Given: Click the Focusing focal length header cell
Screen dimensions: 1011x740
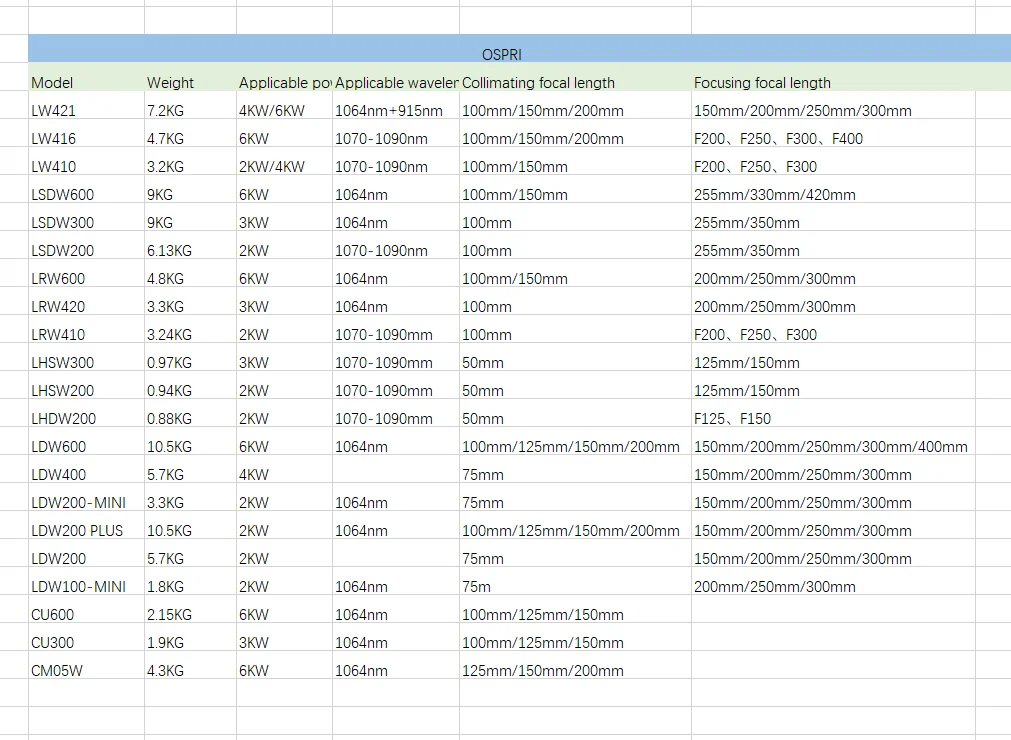Looking at the screenshot, I should [x=833, y=77].
